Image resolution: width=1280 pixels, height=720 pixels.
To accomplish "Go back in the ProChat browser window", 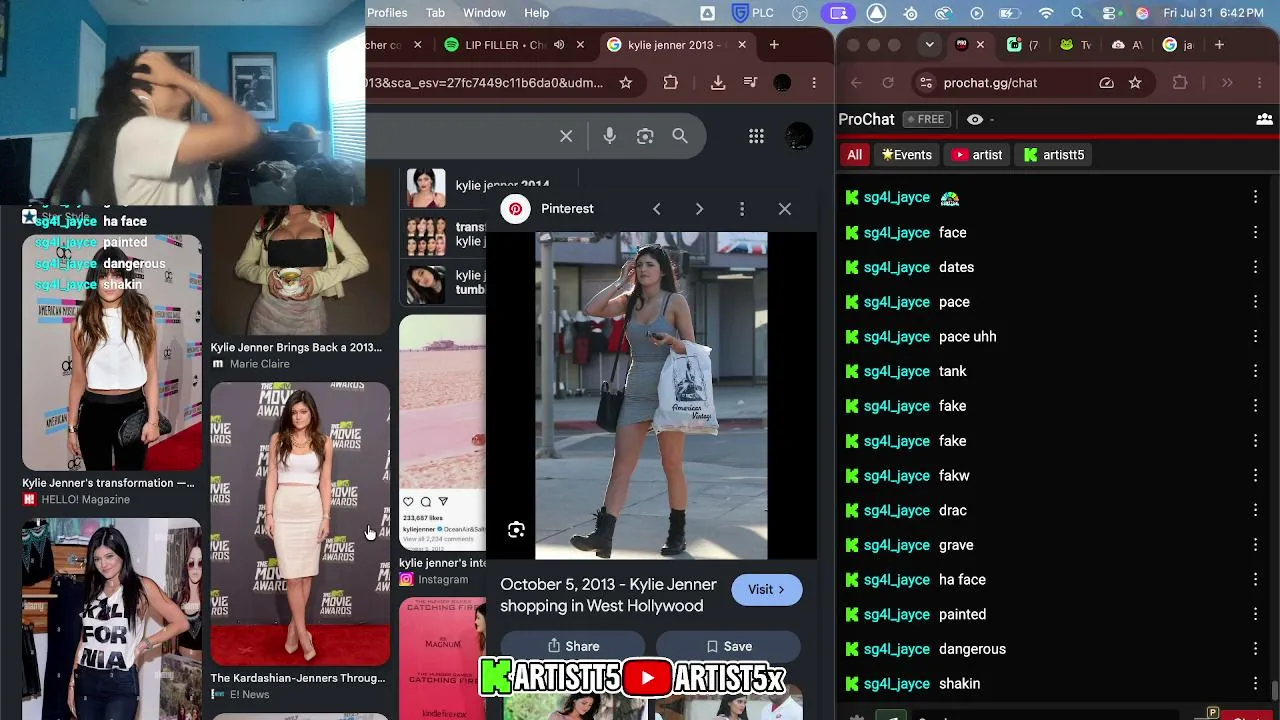I will click(855, 83).
